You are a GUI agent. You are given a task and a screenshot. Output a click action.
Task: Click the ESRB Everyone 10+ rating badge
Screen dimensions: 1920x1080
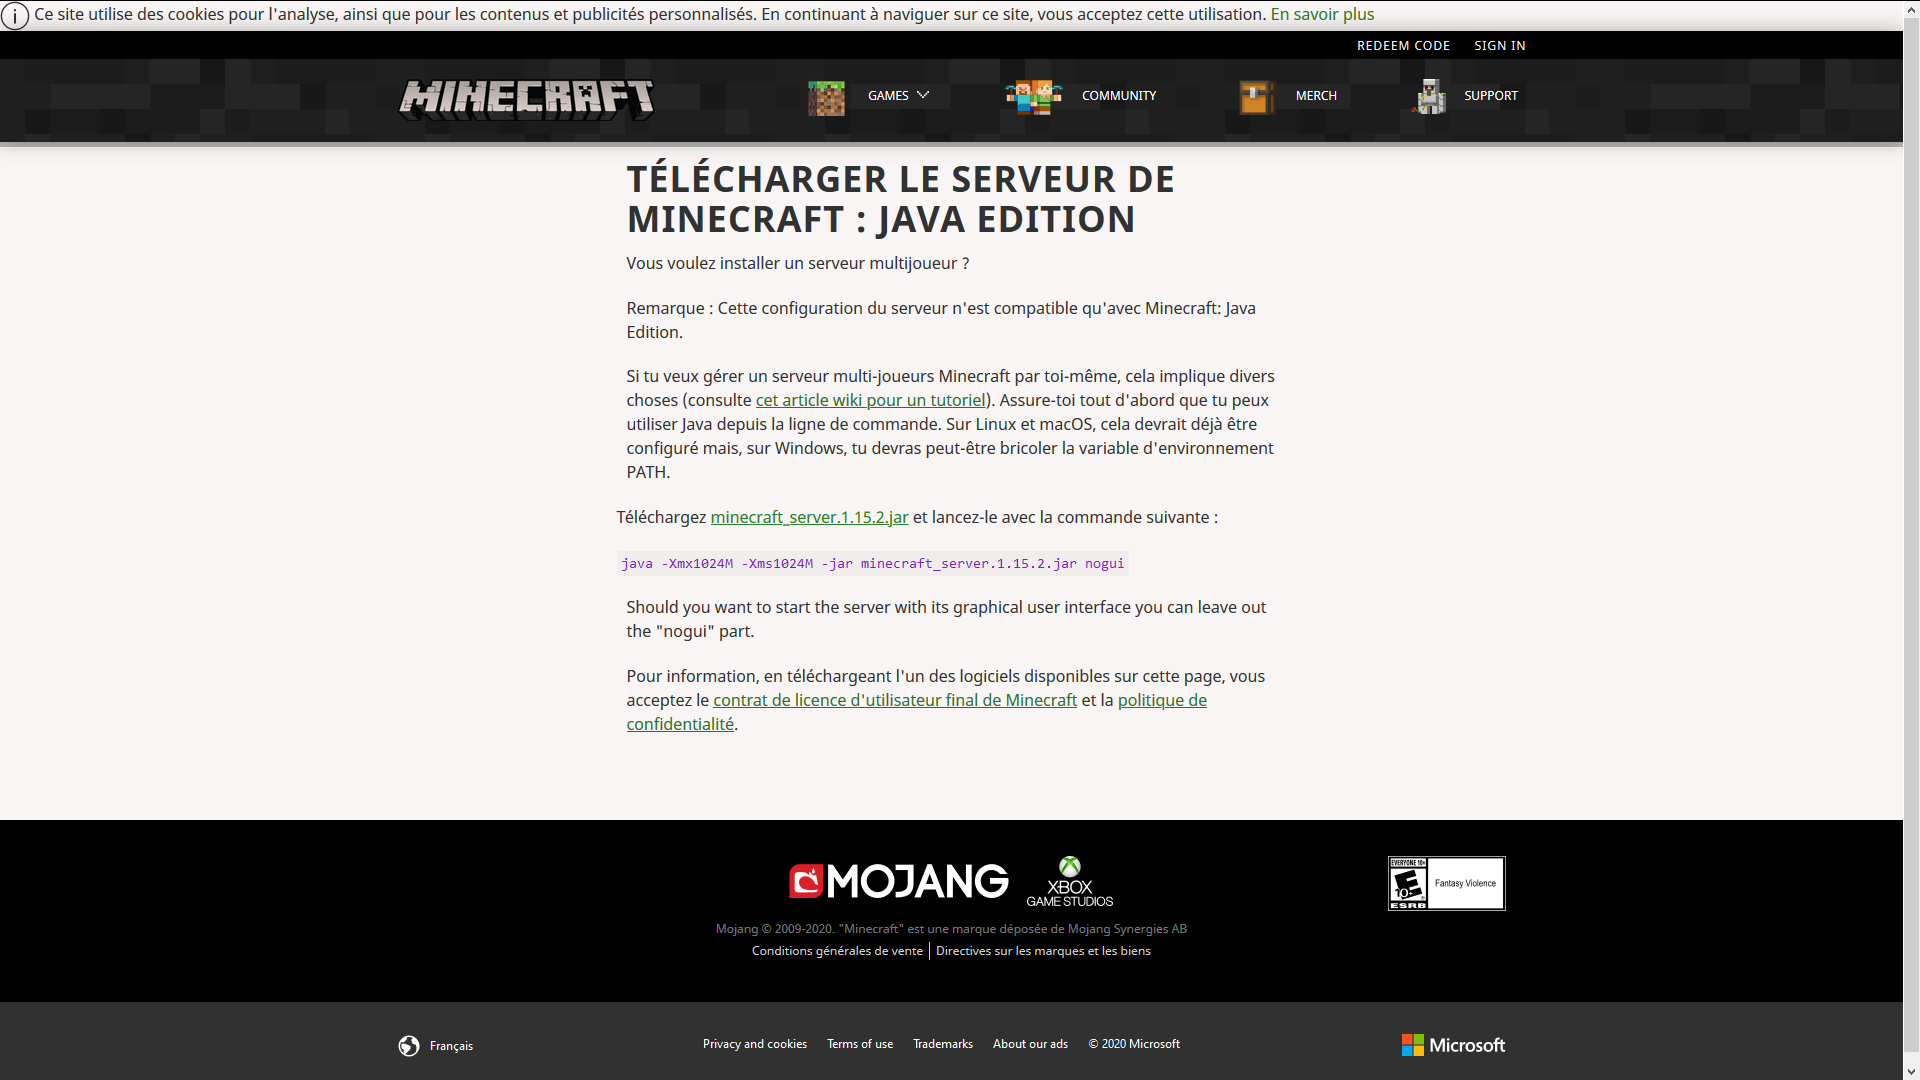(1446, 883)
